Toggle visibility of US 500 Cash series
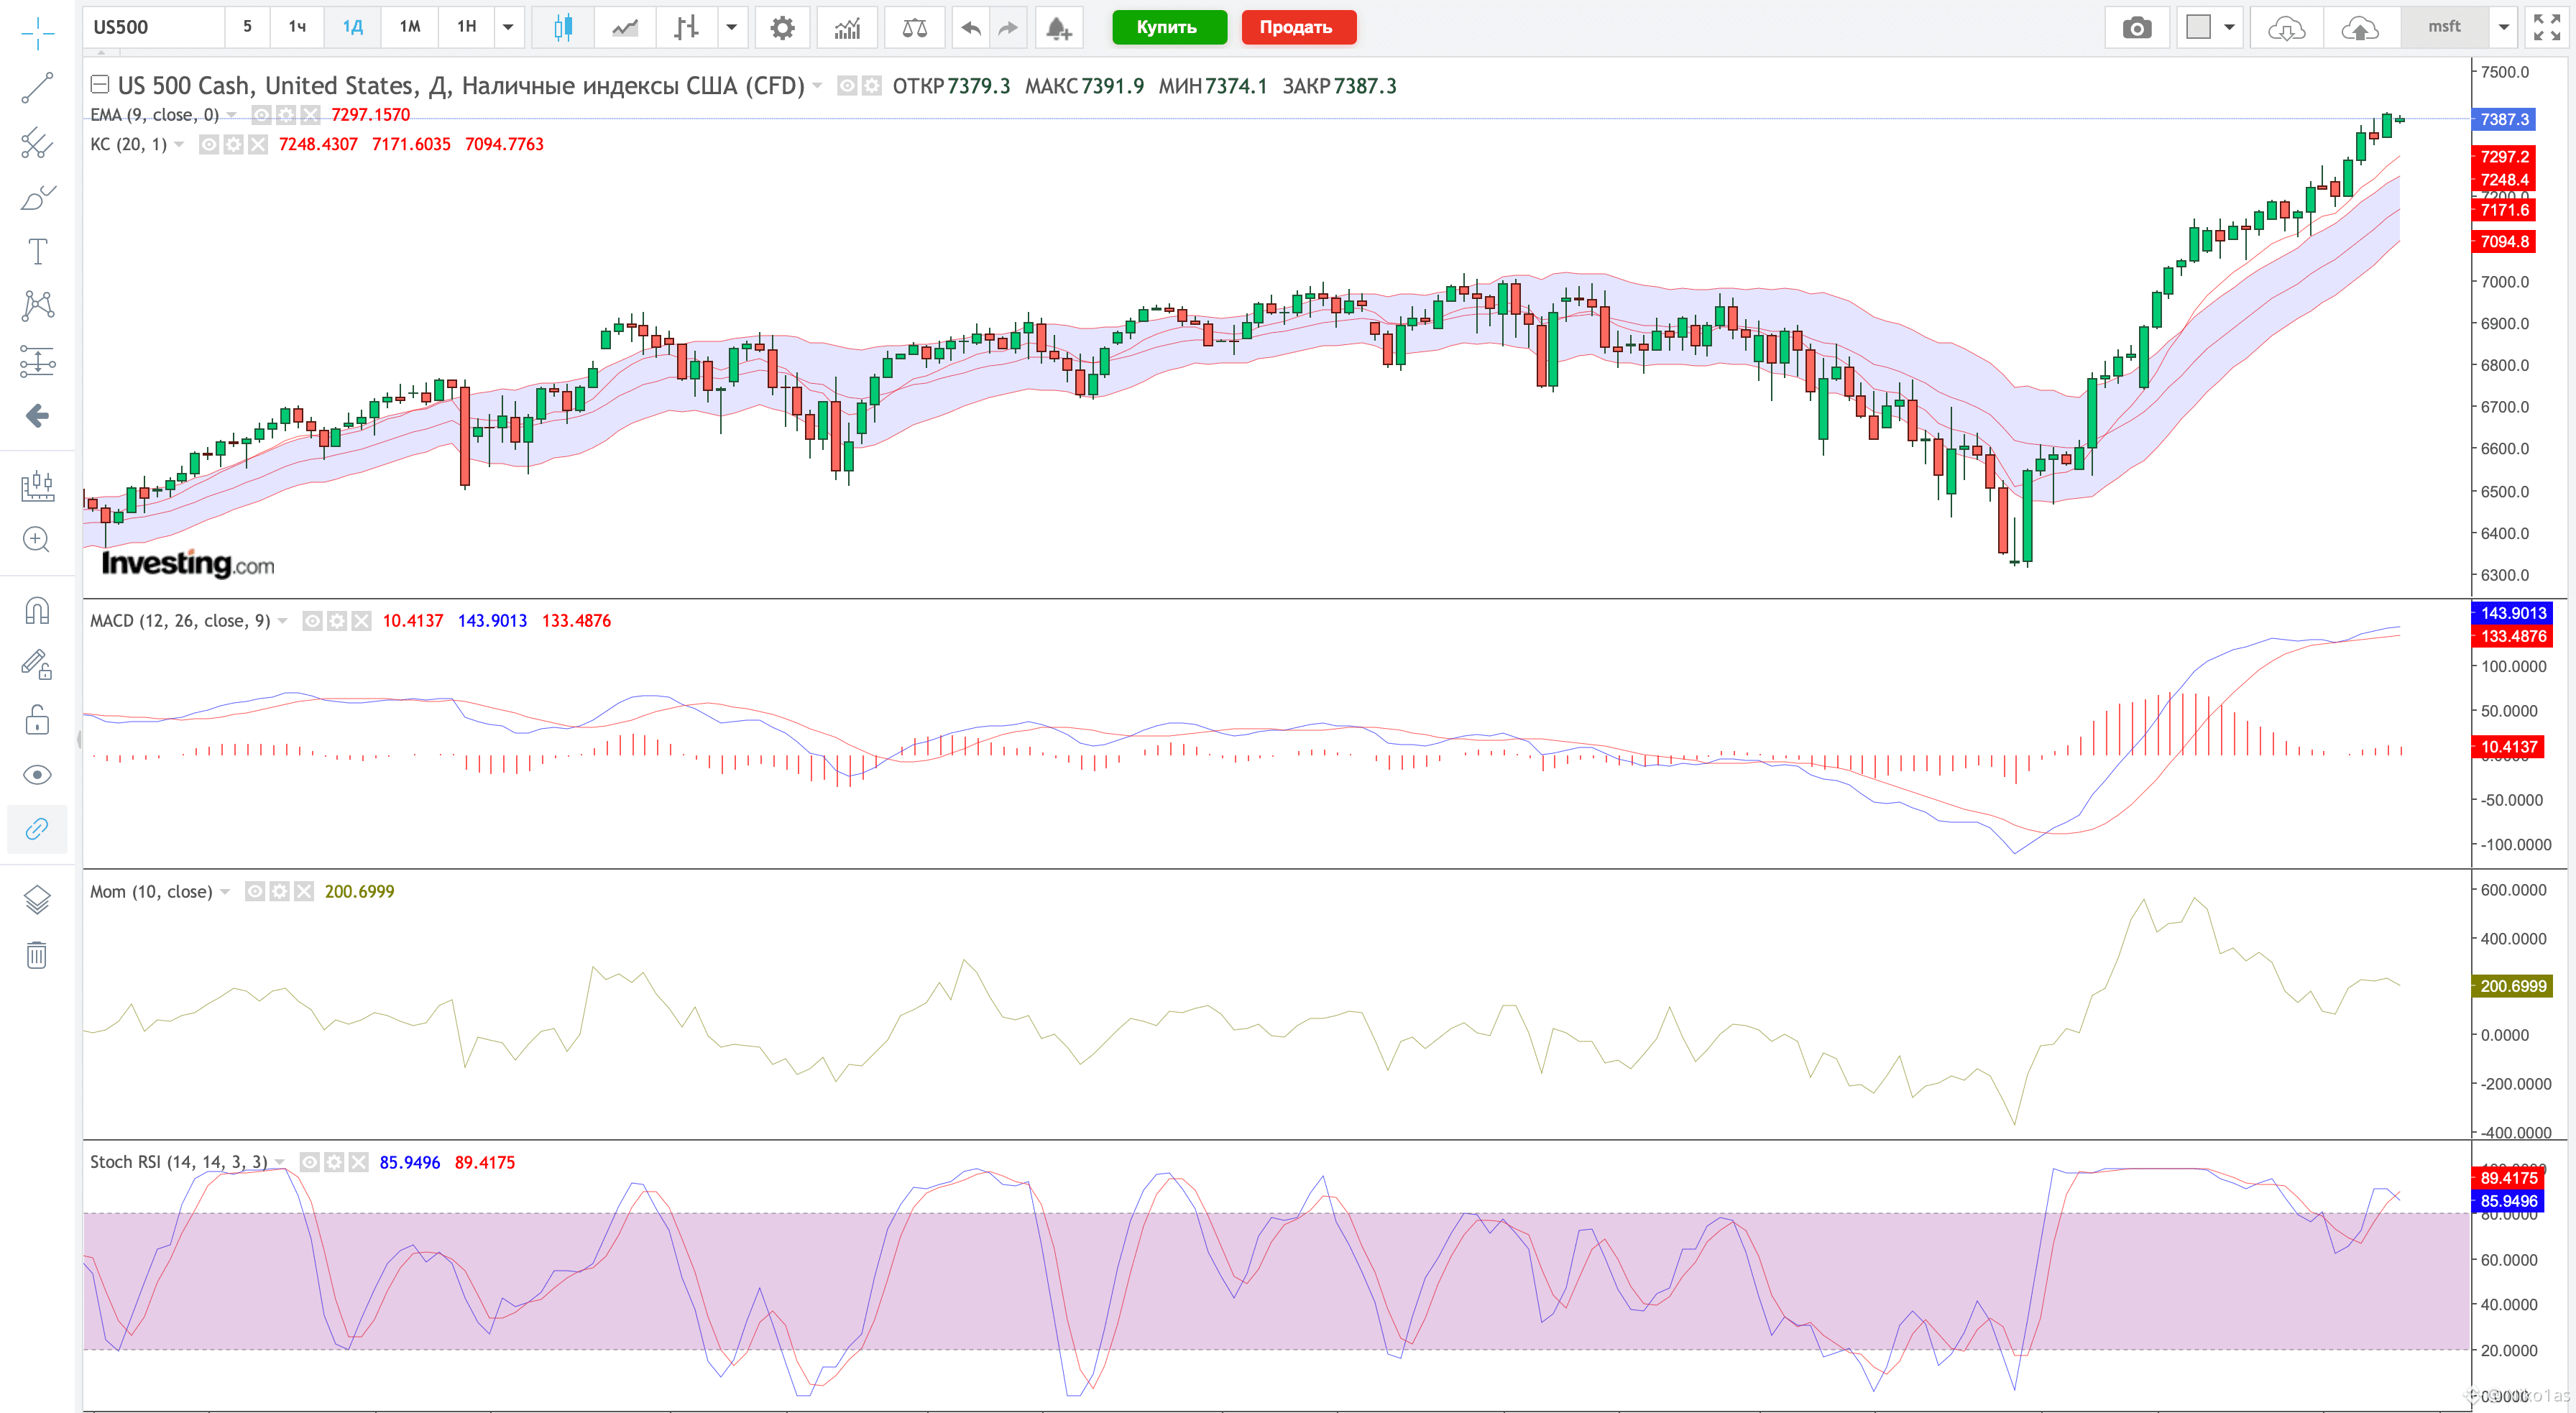The width and height of the screenshot is (2576, 1413). 846,86
